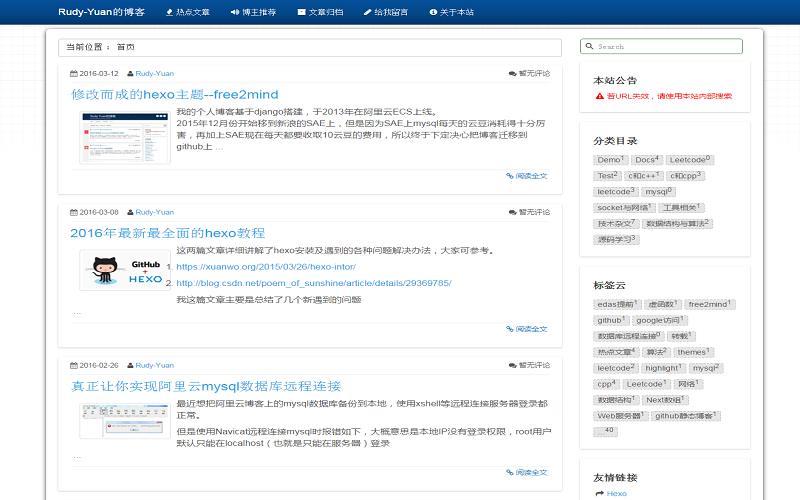Click the megaphone icon beside 博主推荐
800x500 pixels.
(234, 12)
